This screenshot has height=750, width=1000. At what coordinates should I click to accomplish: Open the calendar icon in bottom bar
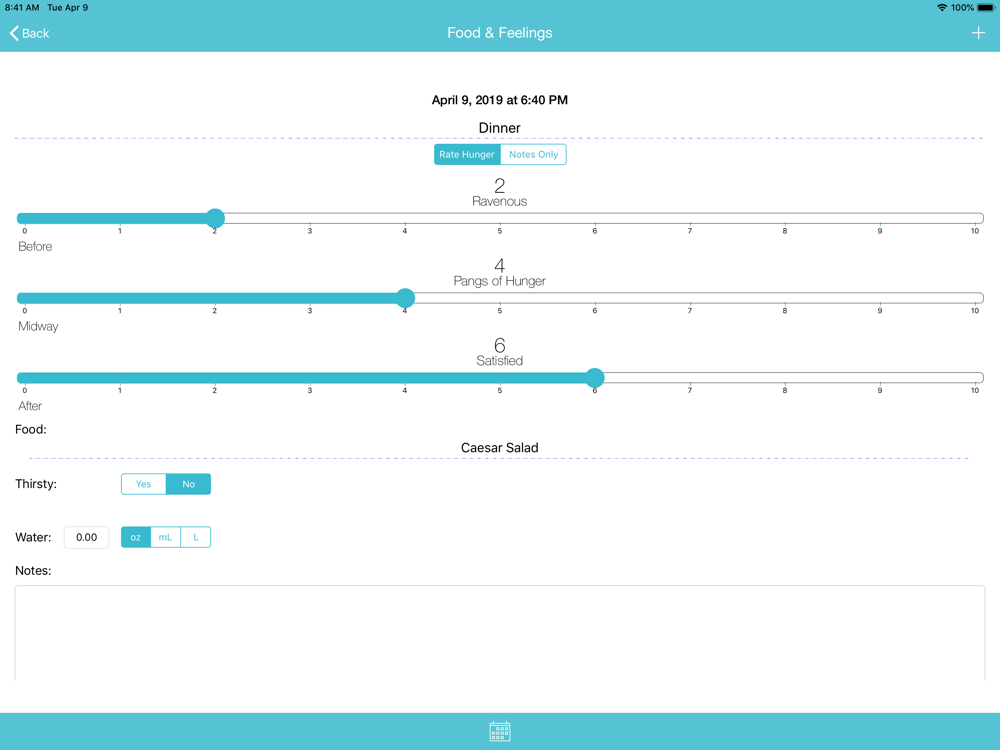(x=499, y=732)
